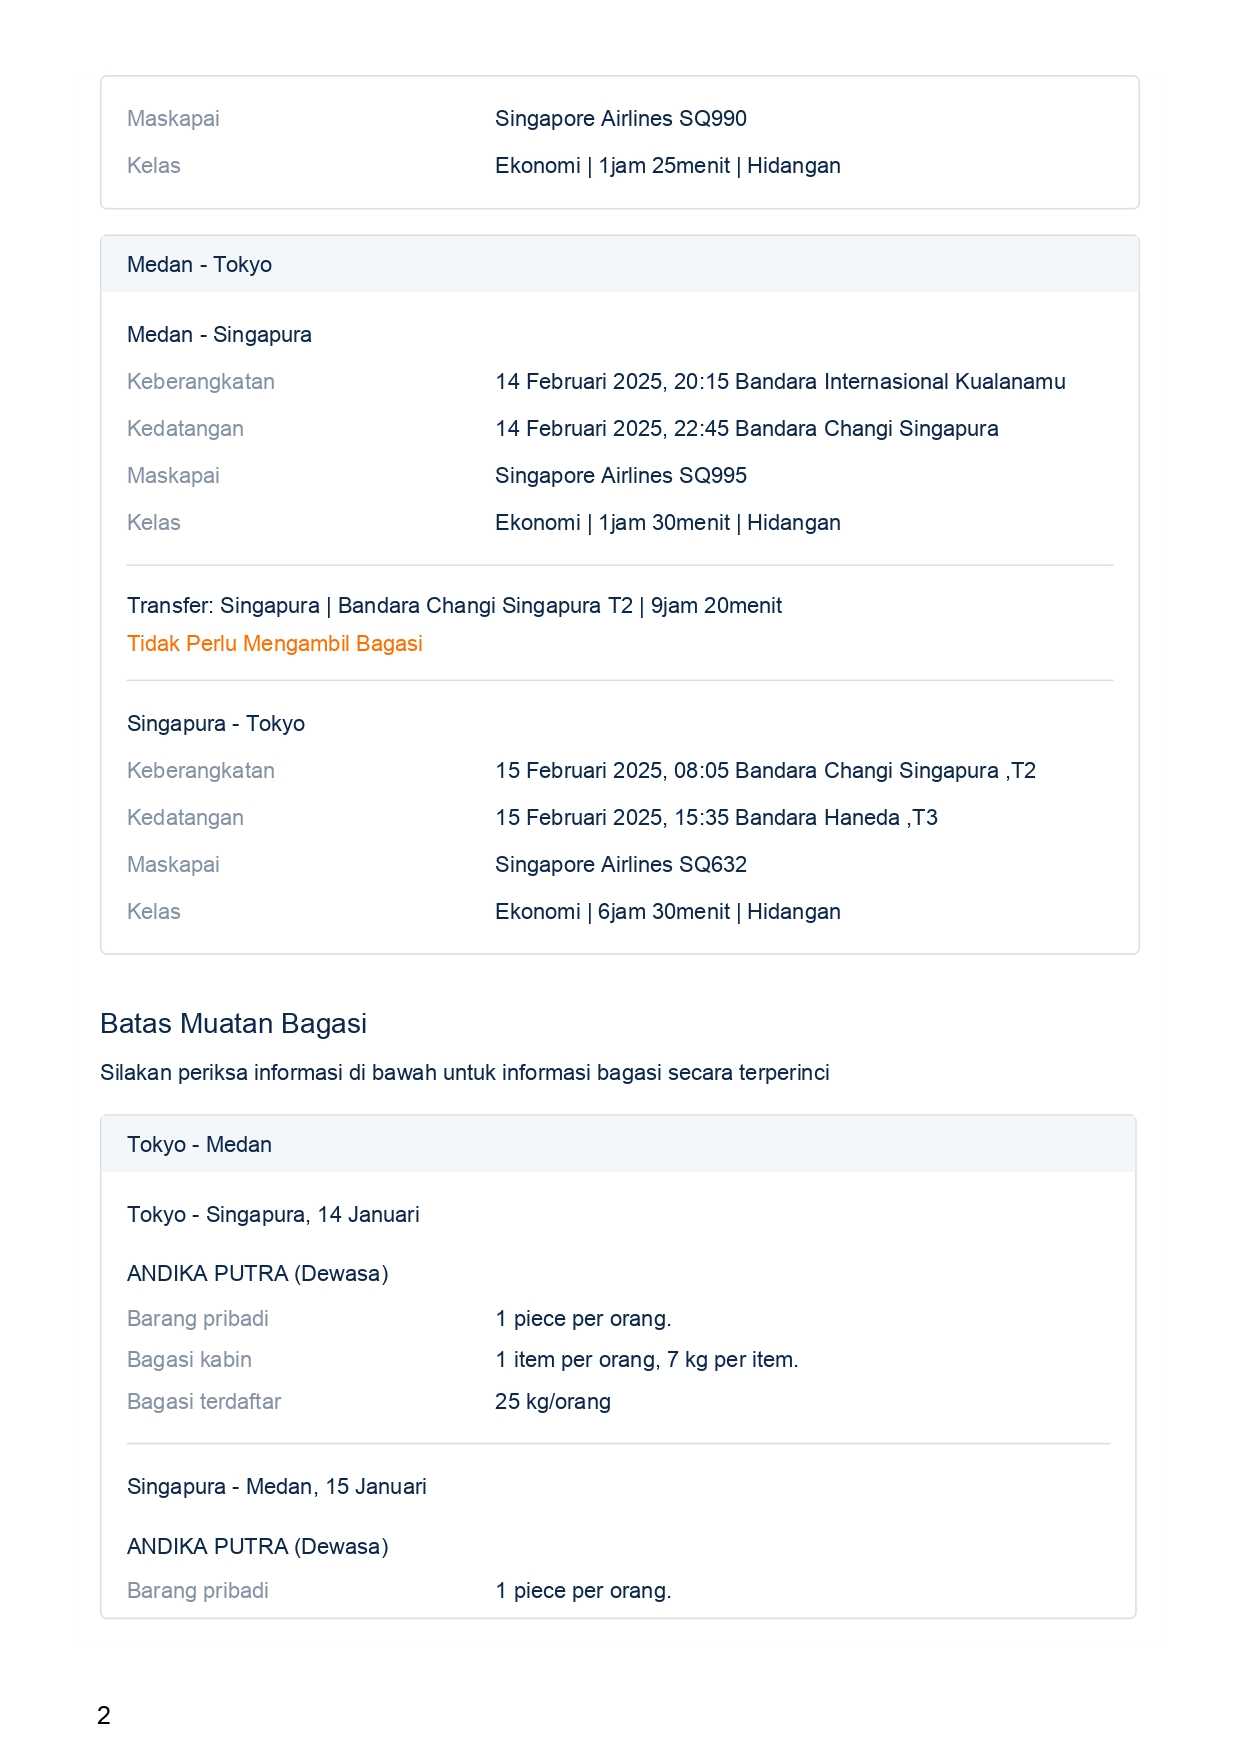Screen dimensions: 1240x1755
Task: Click the 'Tokyo - Medan' baggage section header
Action: pos(199,1144)
